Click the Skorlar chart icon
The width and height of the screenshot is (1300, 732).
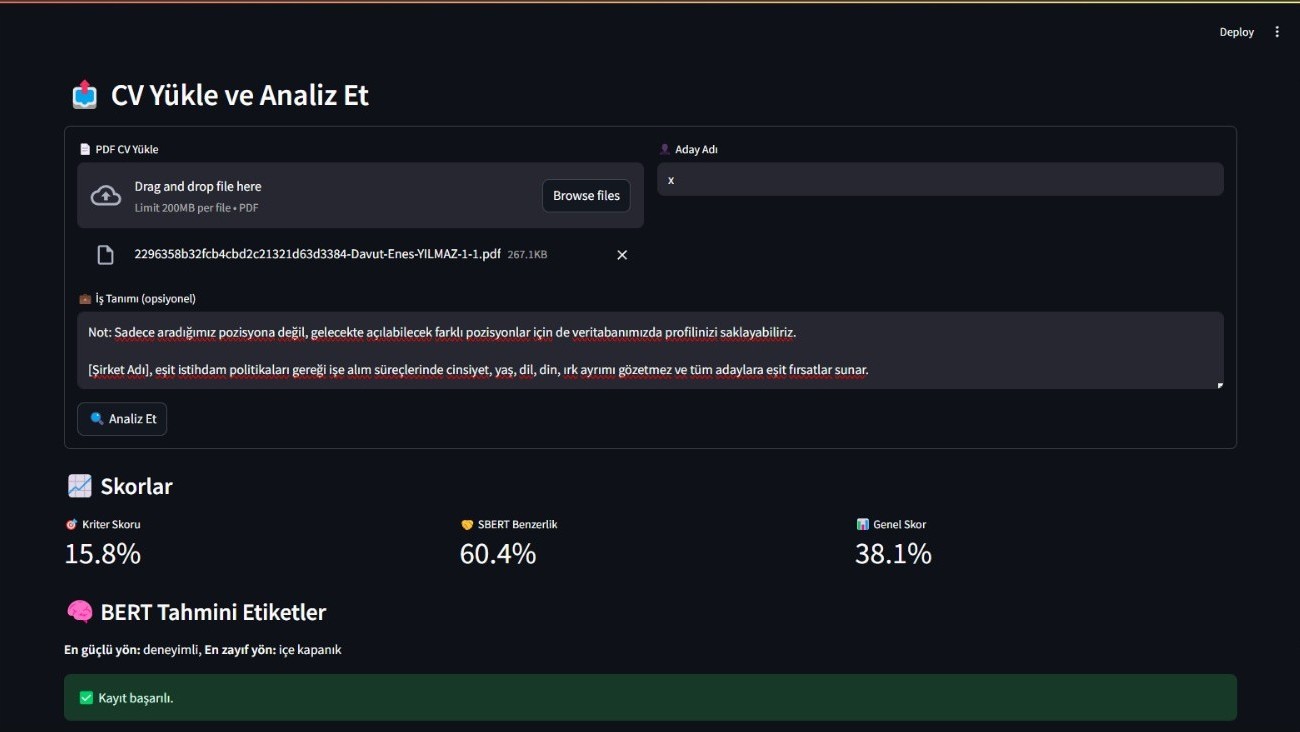80,486
